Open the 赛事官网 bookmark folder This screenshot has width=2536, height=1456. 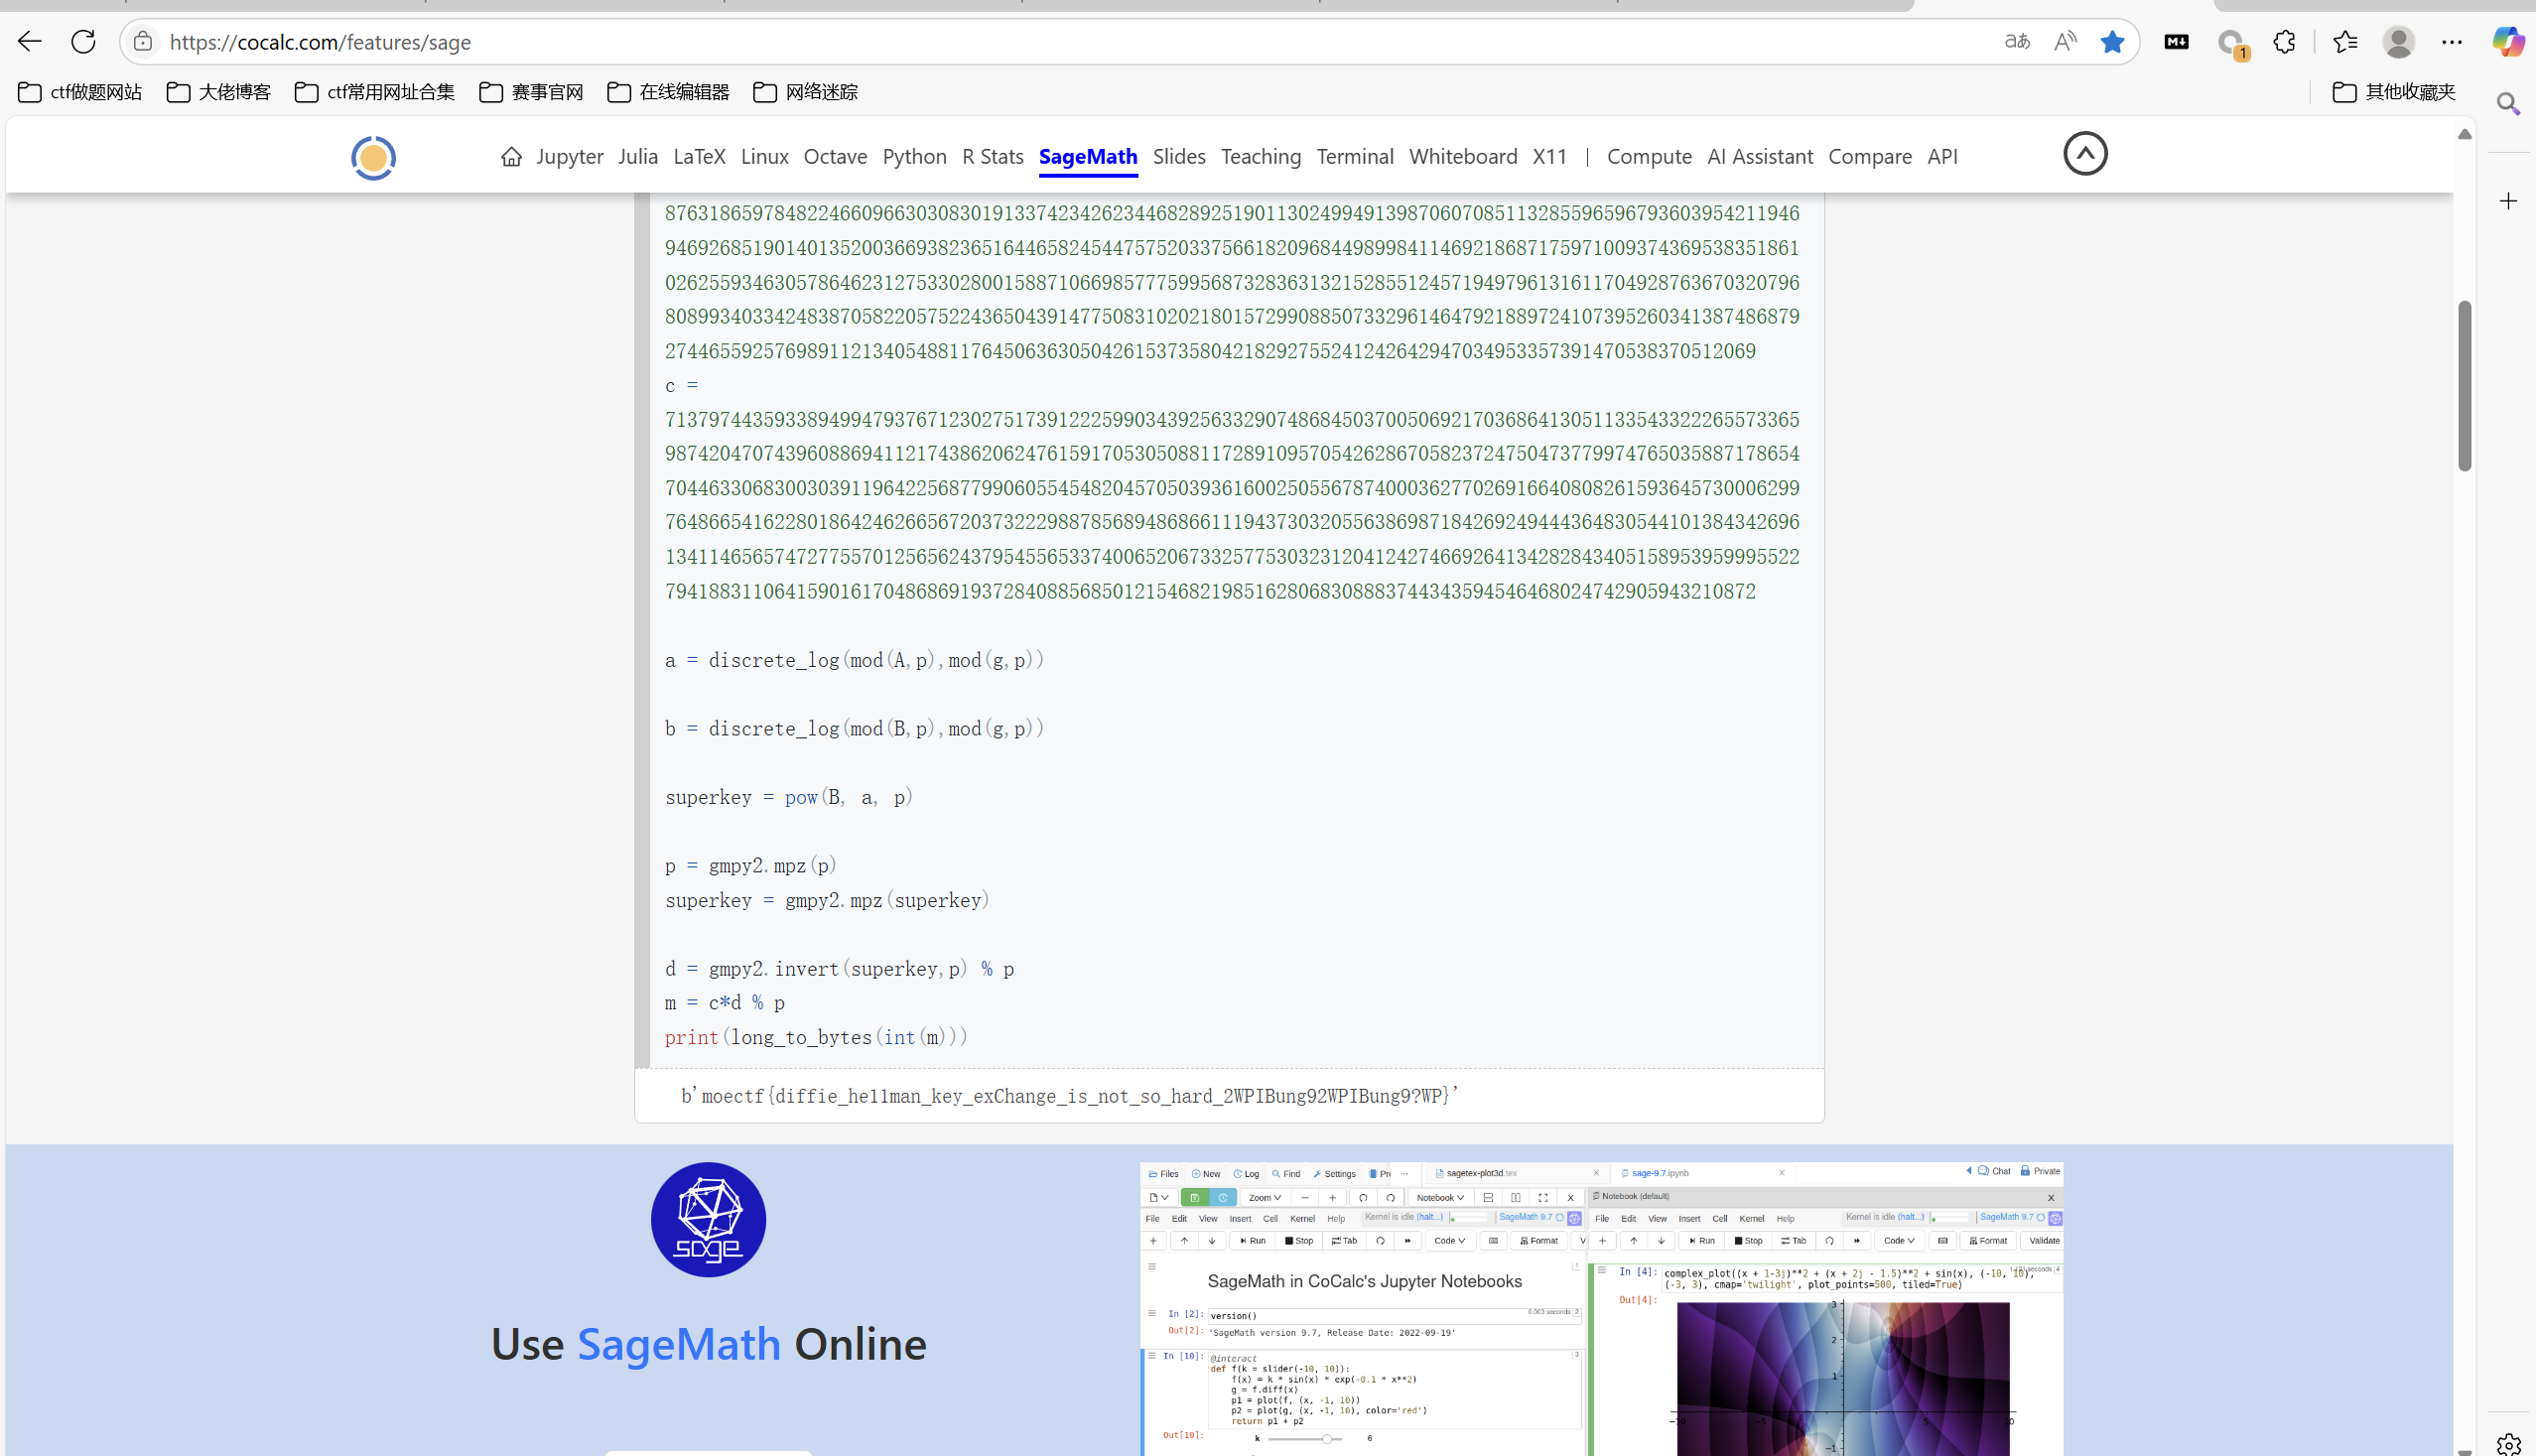click(531, 92)
